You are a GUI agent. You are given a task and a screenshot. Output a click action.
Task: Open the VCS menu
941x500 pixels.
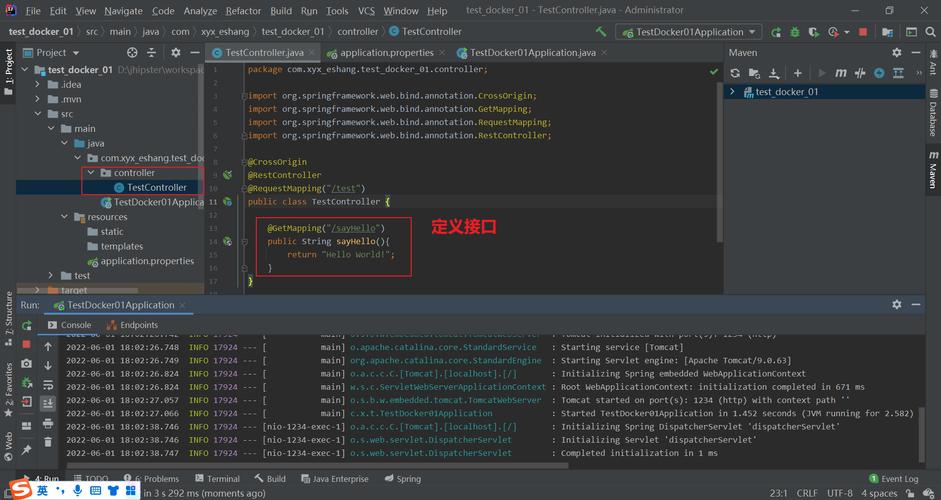(x=366, y=11)
